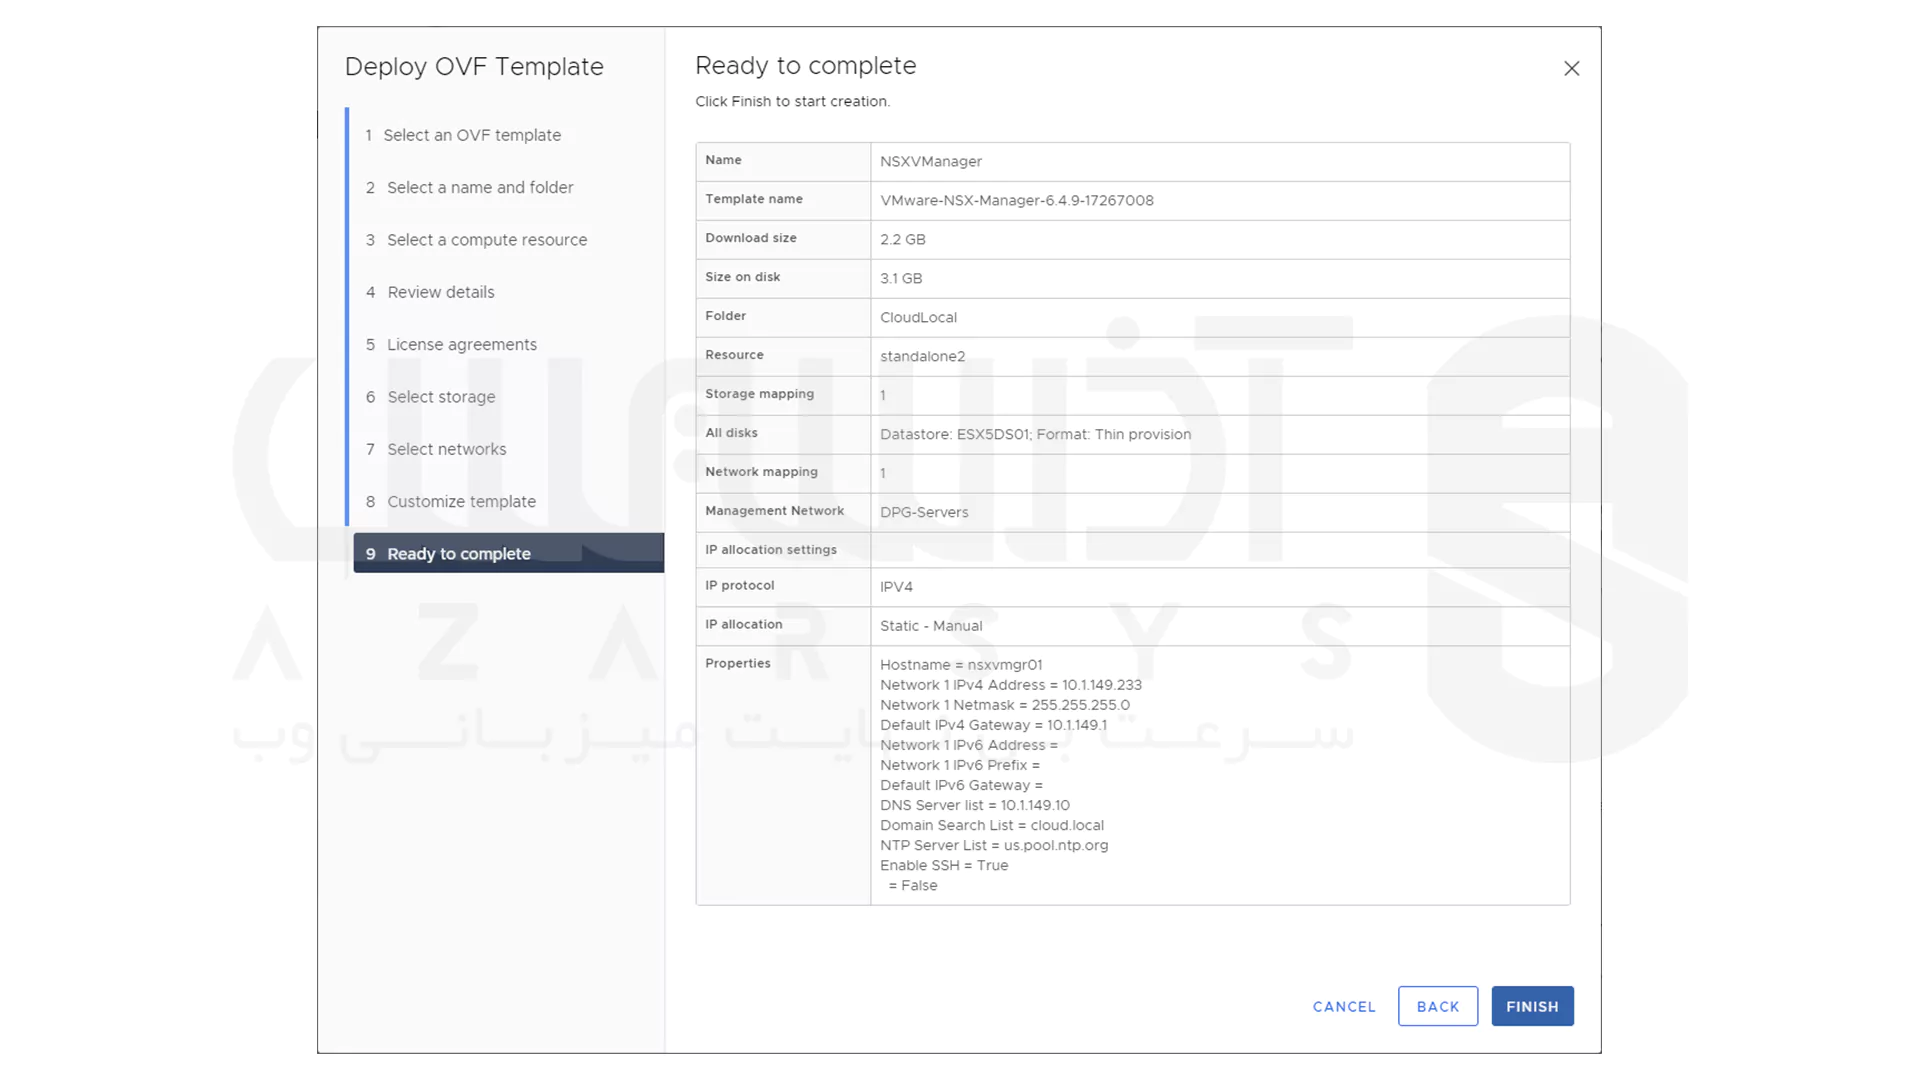Select the Network 1 IPv6 Prefix = line
The width and height of the screenshot is (1920, 1080).
coord(959,765)
